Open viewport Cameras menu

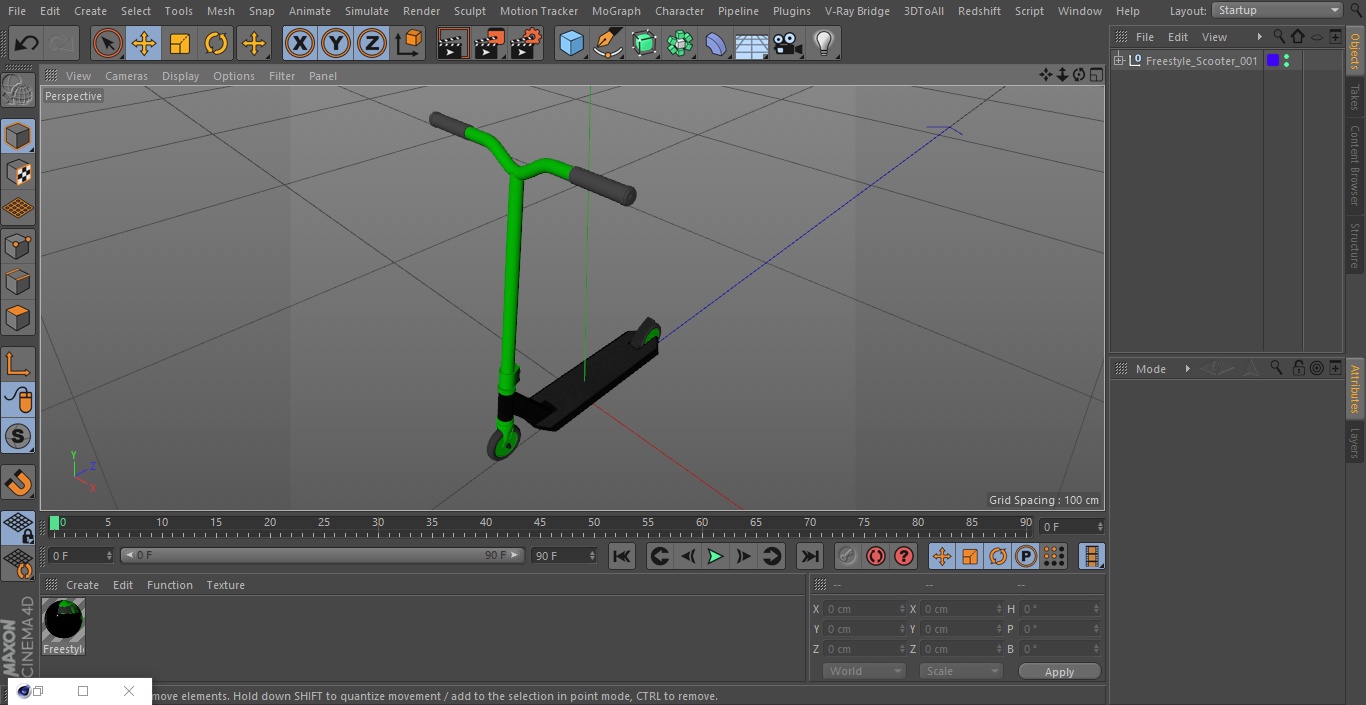[126, 76]
